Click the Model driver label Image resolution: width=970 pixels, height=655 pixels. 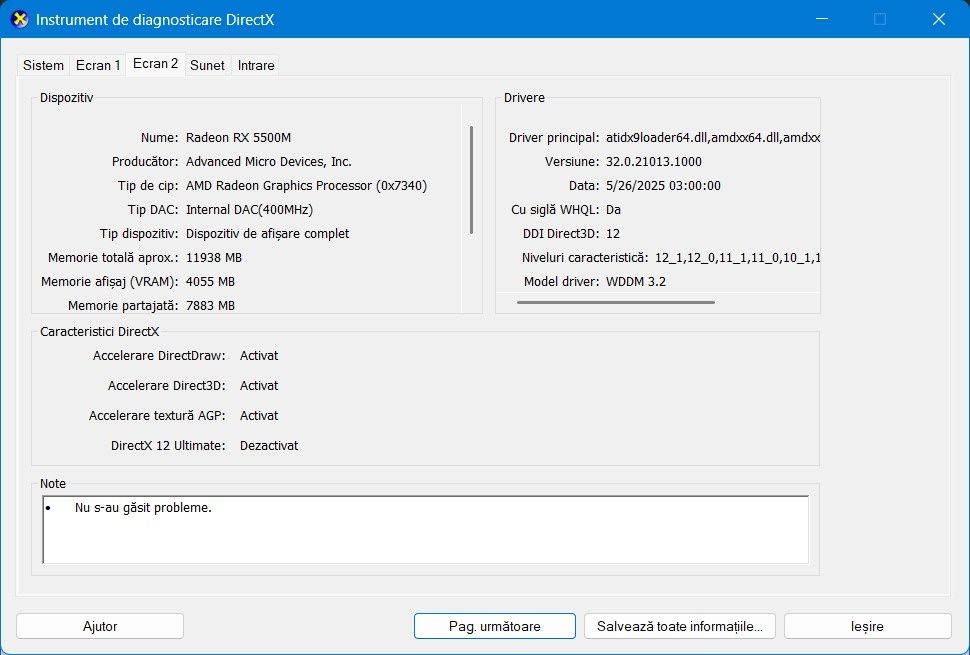[561, 281]
